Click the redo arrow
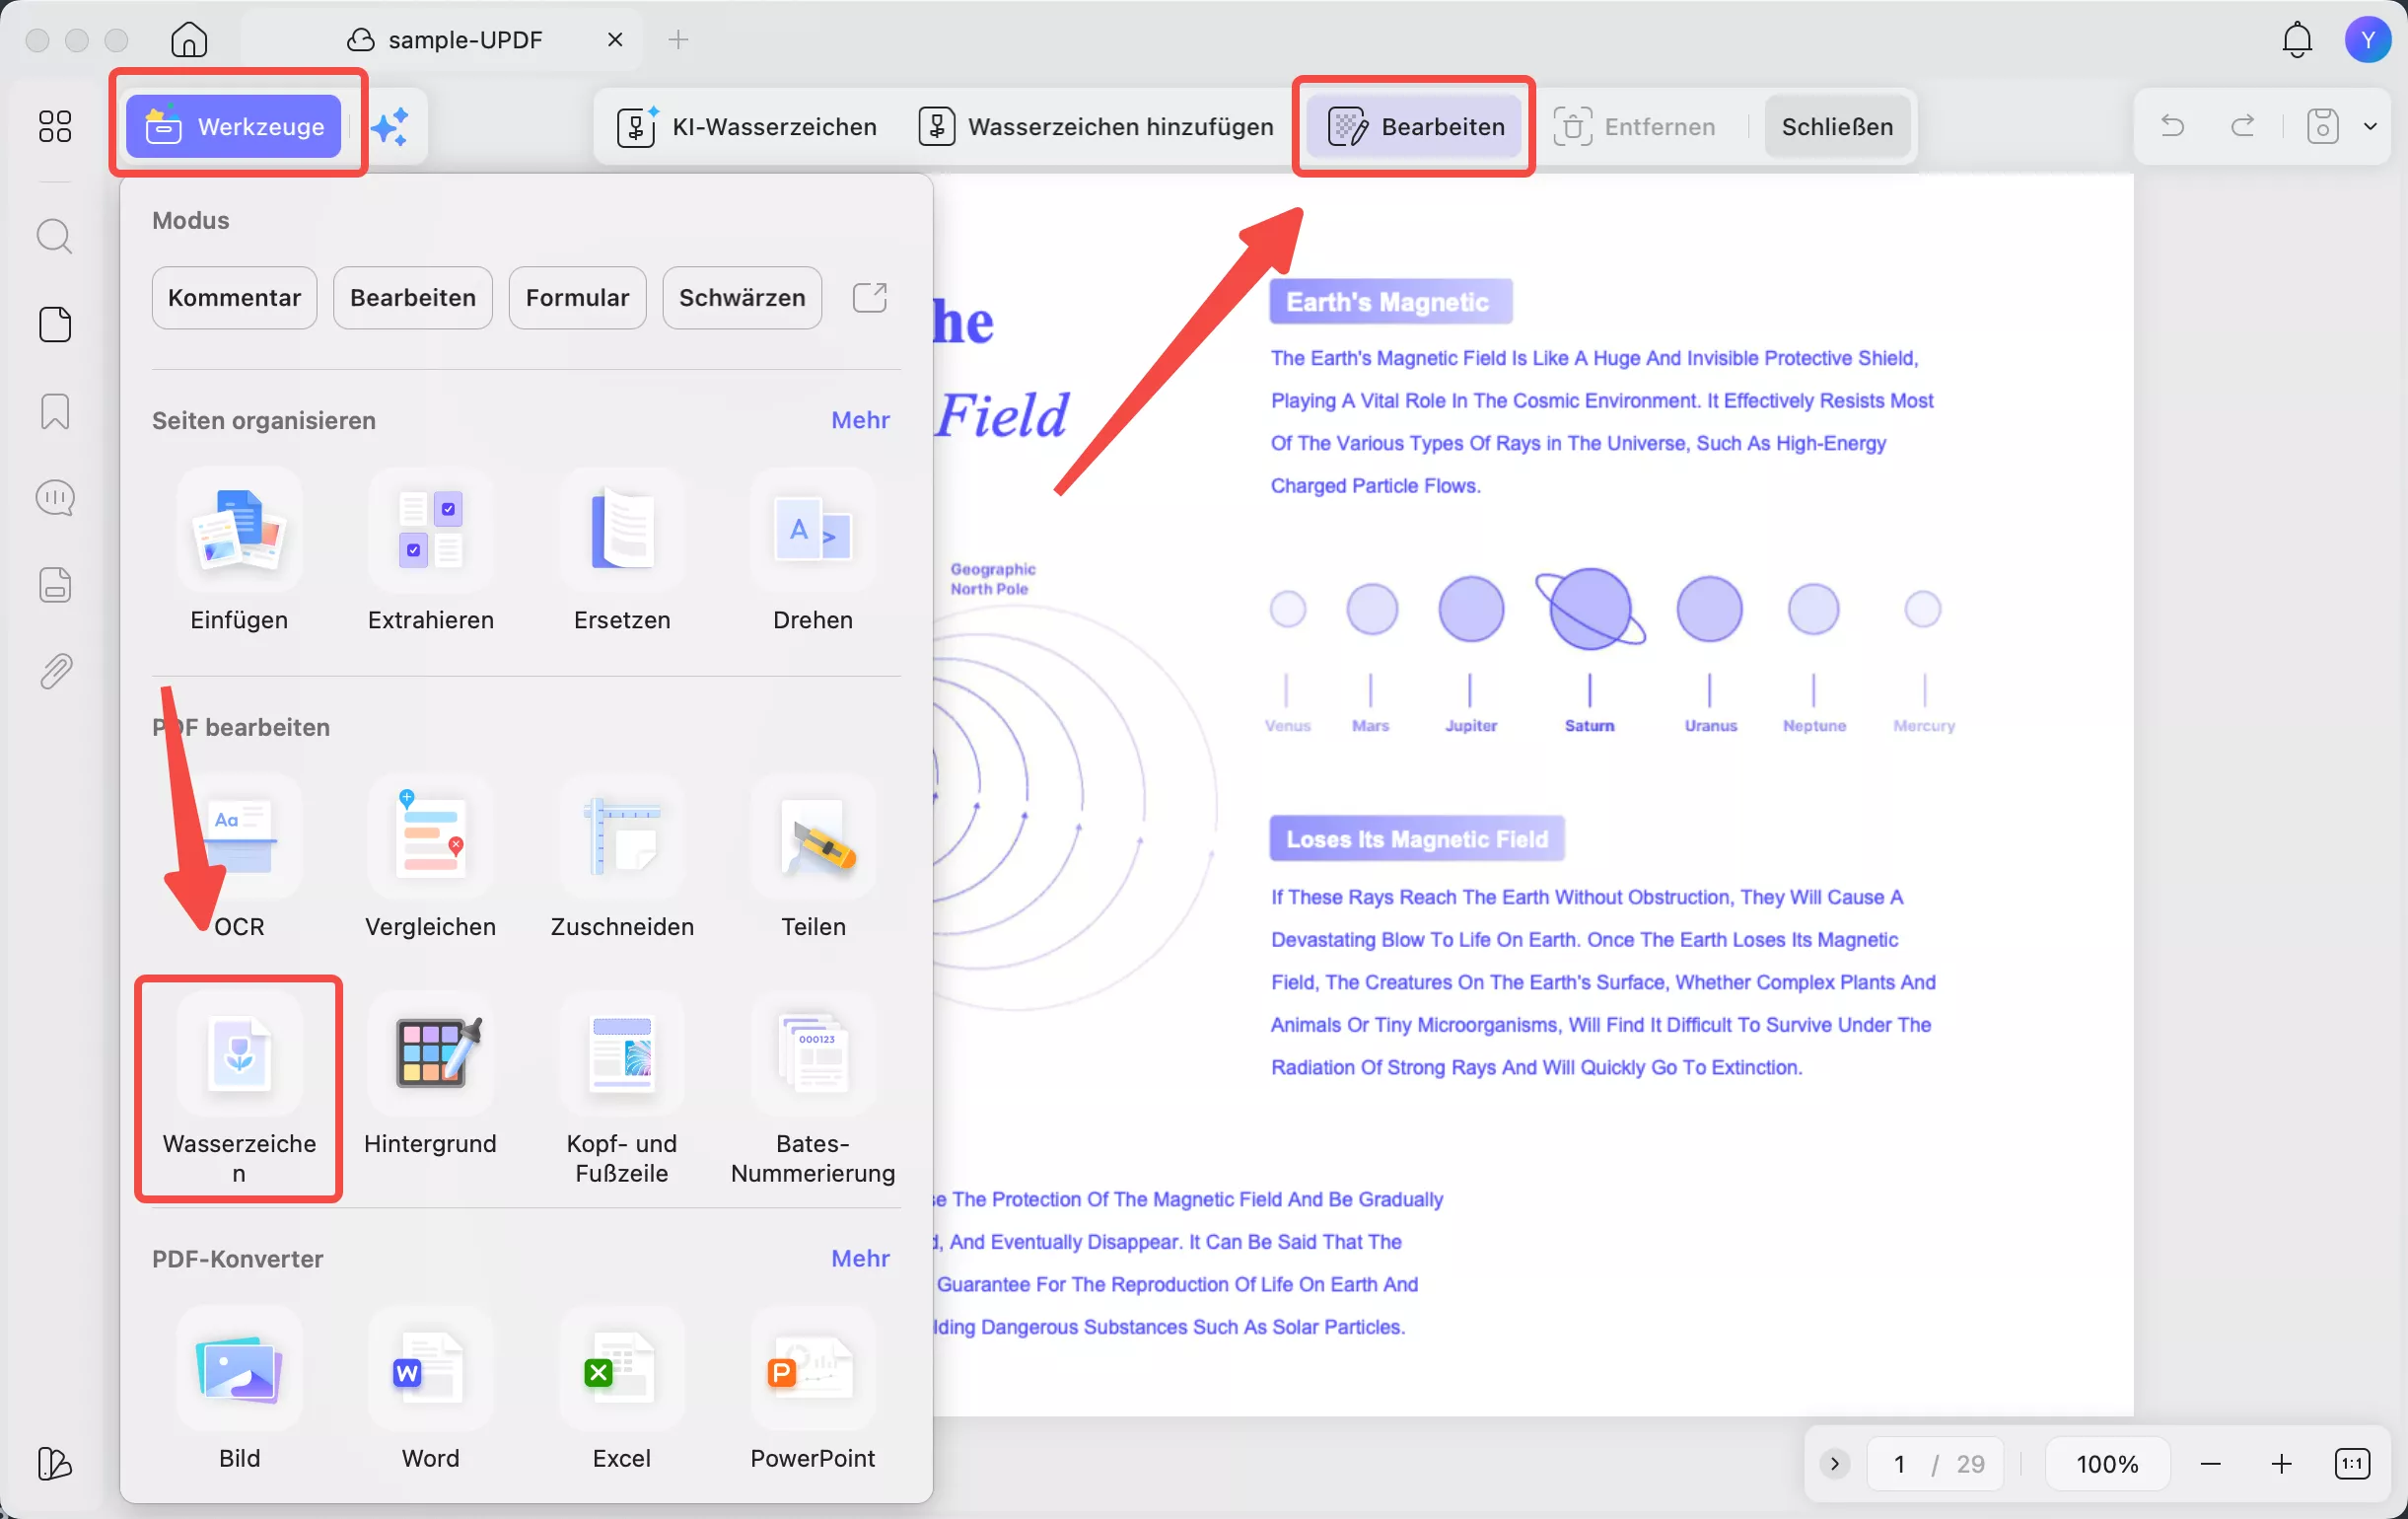Screen dimensions: 2408x1519 point(2243,126)
